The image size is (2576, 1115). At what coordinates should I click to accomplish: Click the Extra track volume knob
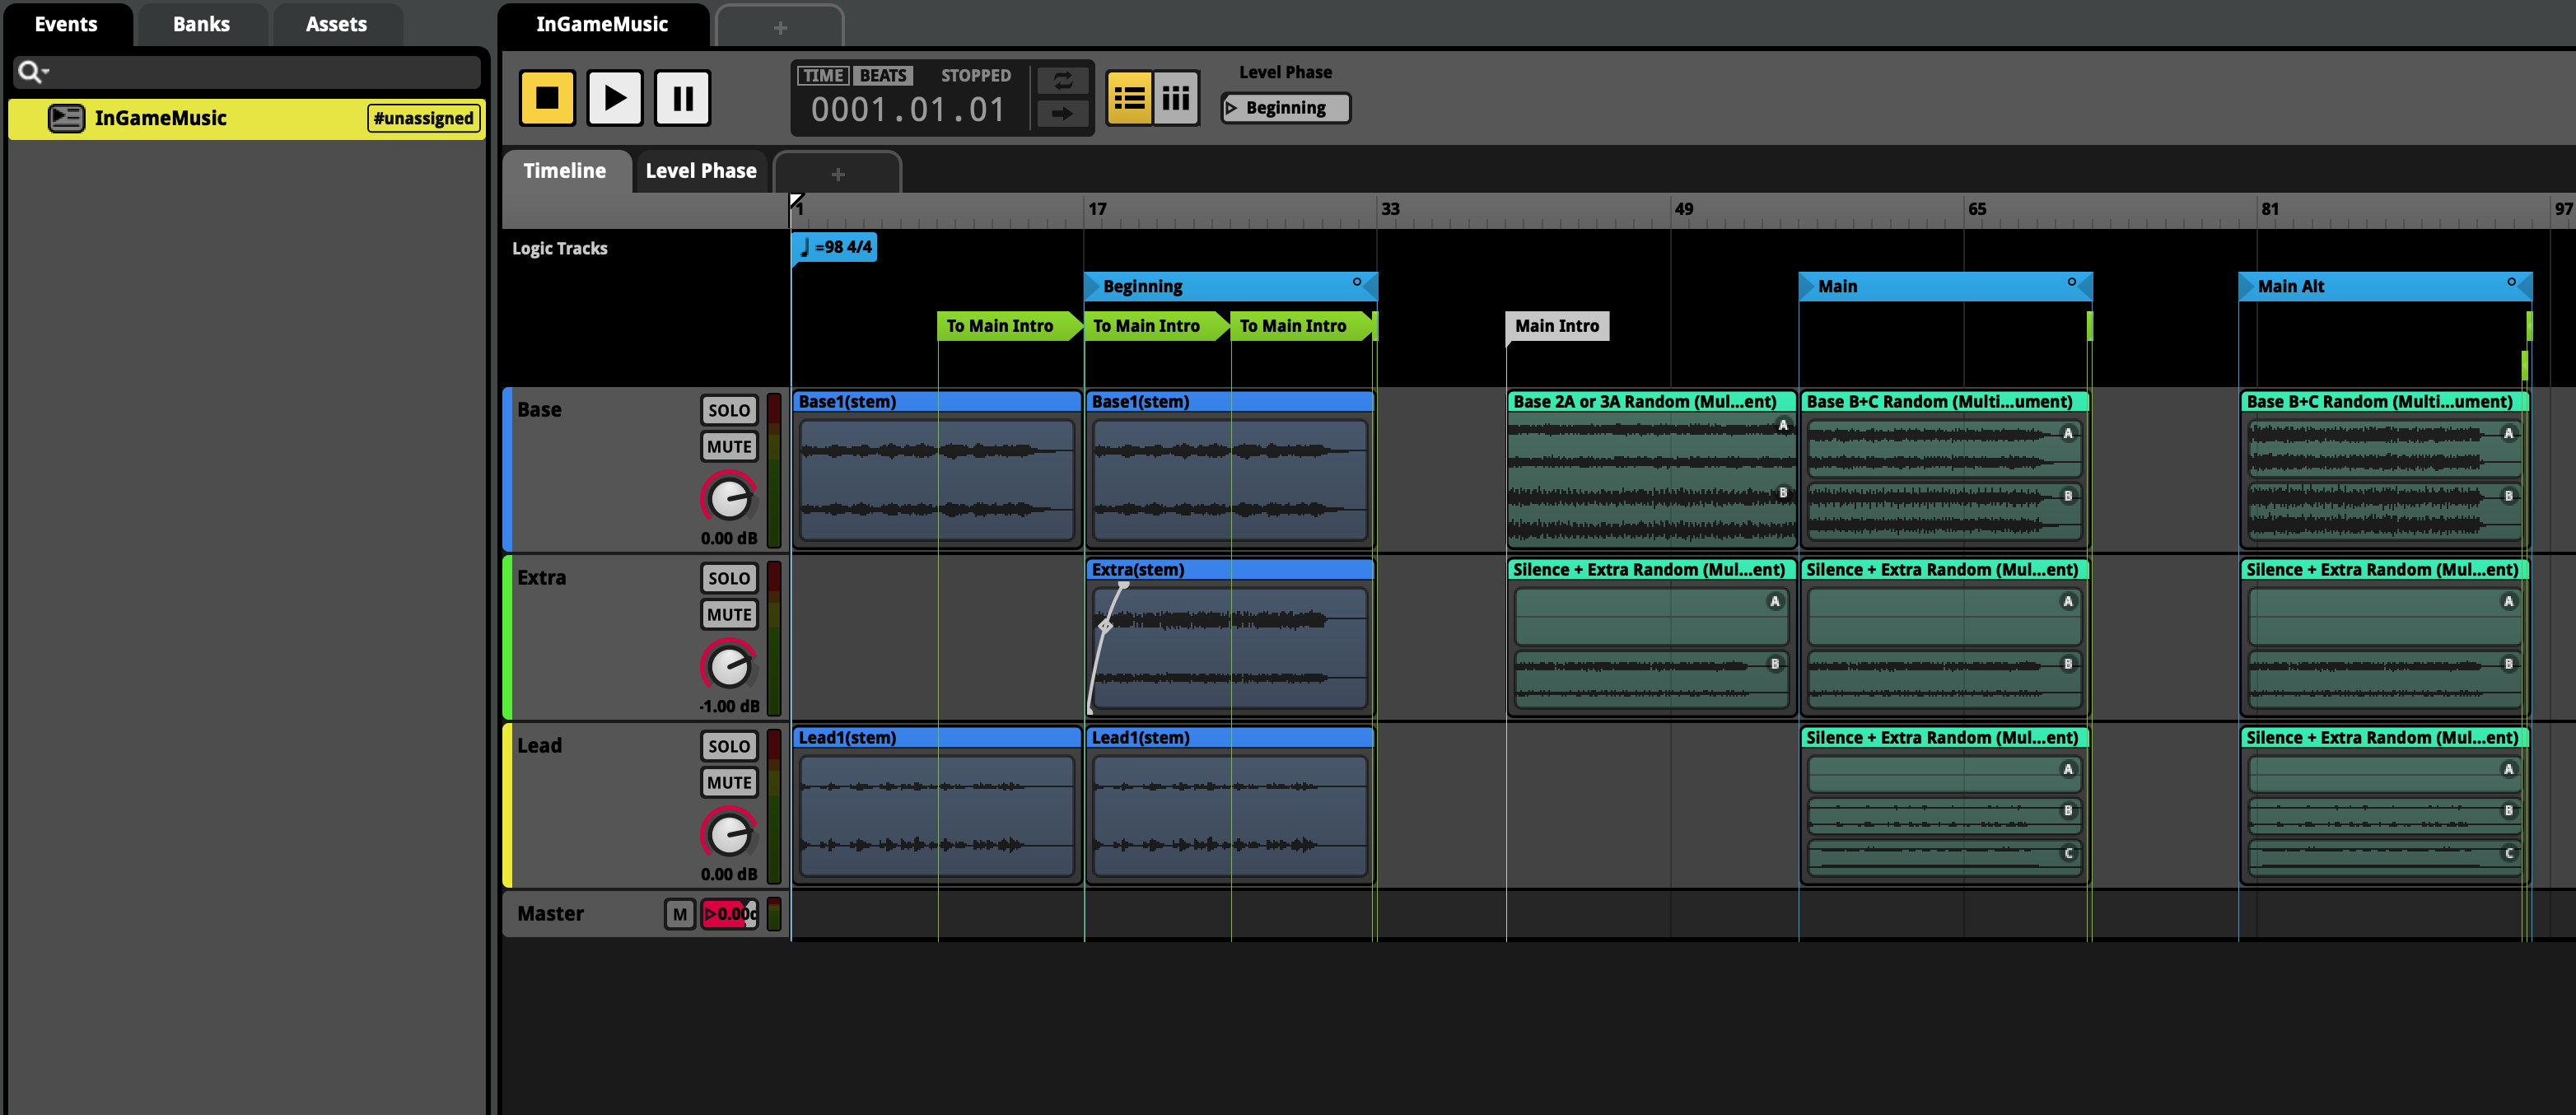[729, 665]
